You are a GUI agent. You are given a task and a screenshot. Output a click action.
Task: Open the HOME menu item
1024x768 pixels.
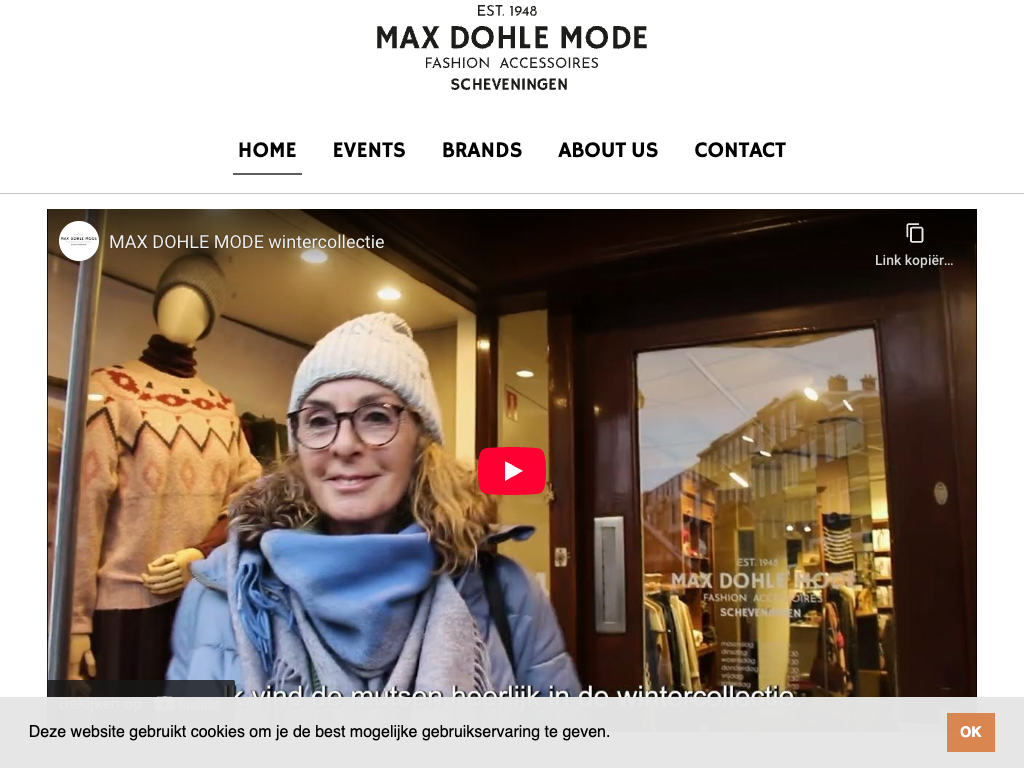click(267, 150)
